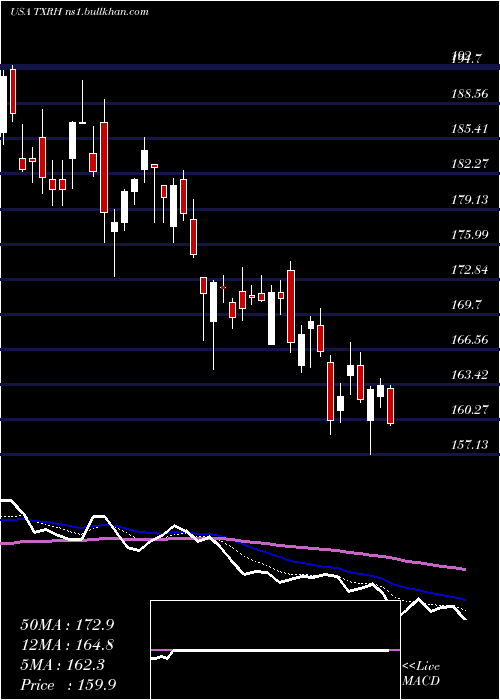Click the 12MA : 164.8 value
500x700 pixels.
point(67,645)
